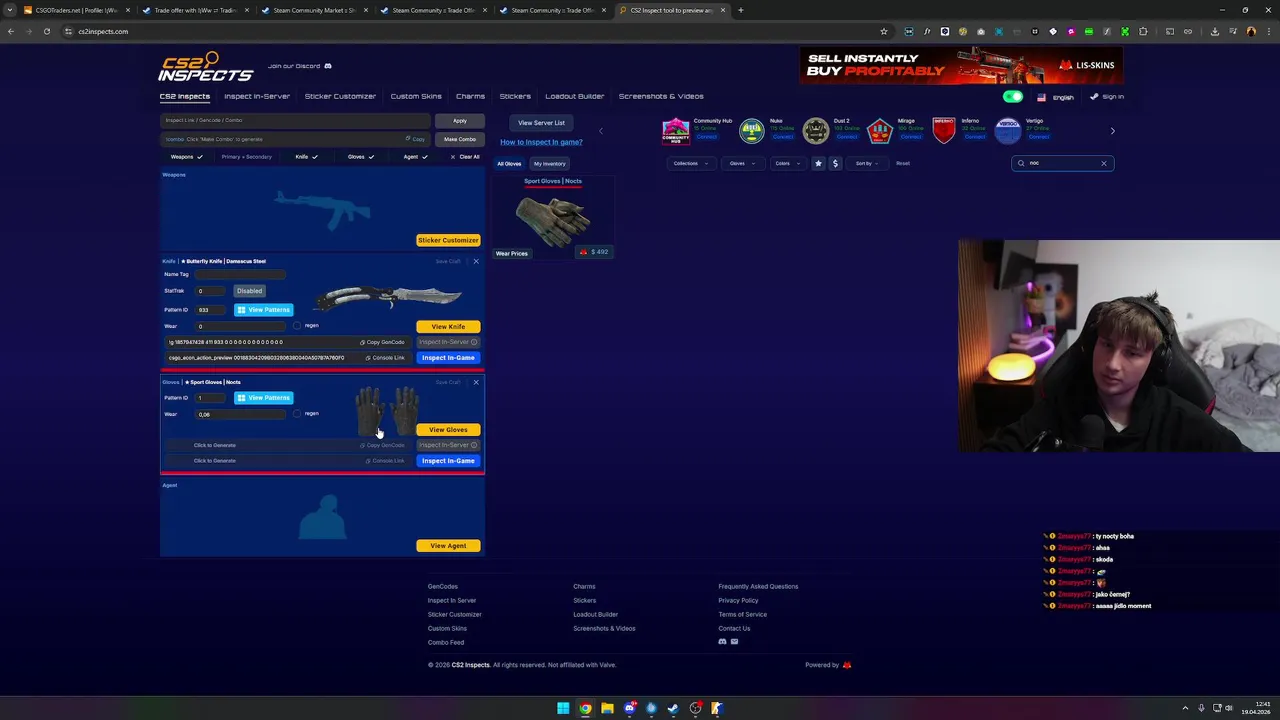The width and height of the screenshot is (1280, 720).
Task: Show next servers with the right arrow
Action: pos(1112,131)
